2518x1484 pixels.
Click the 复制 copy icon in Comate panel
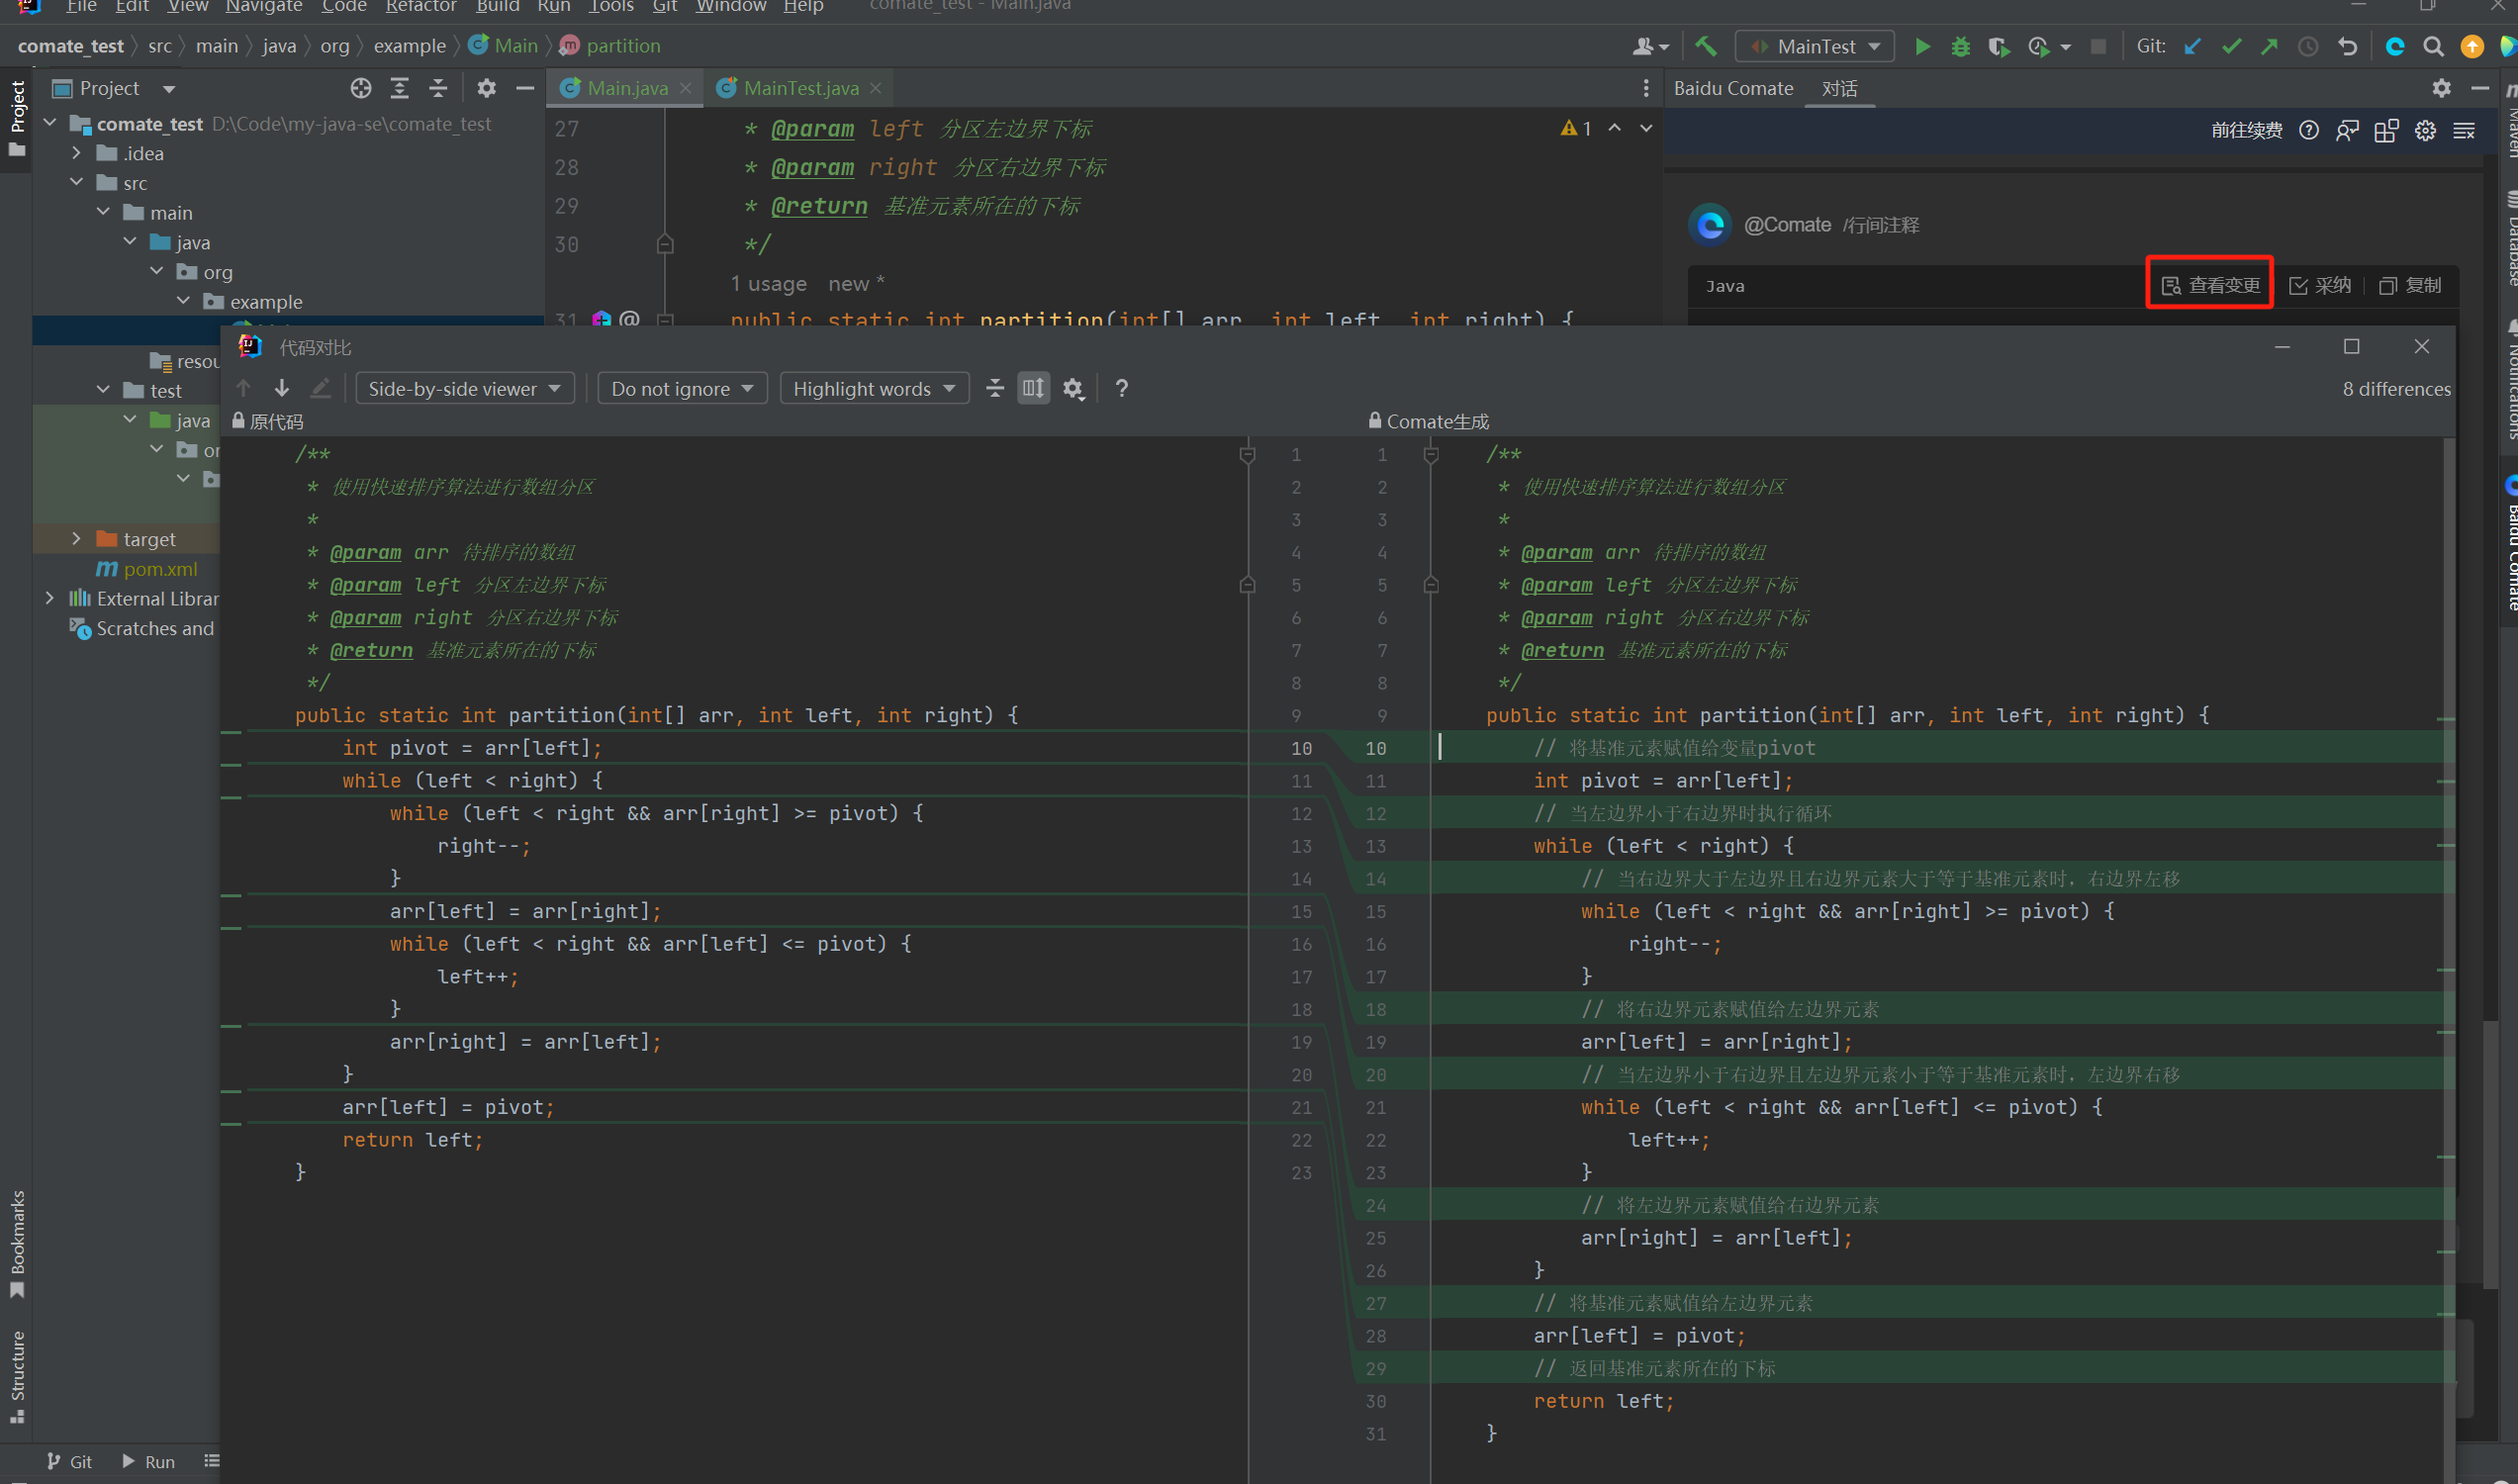tap(2410, 285)
